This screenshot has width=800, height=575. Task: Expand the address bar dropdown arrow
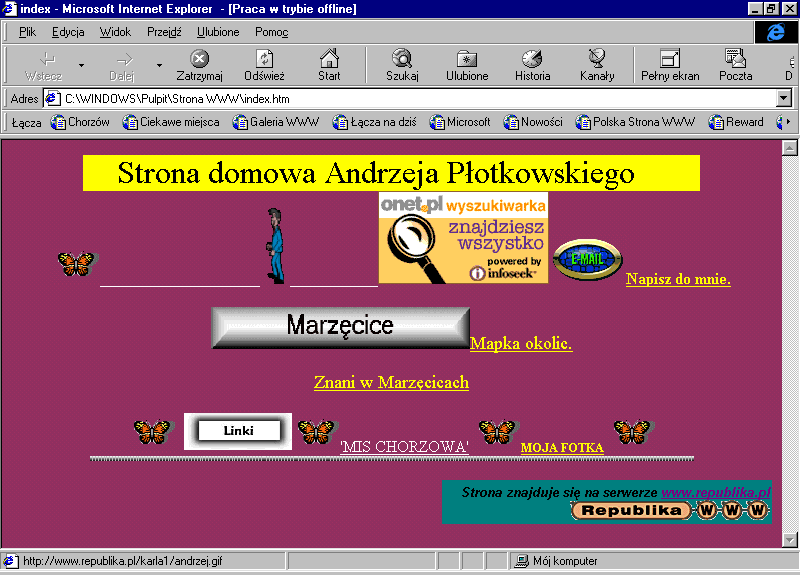784,99
